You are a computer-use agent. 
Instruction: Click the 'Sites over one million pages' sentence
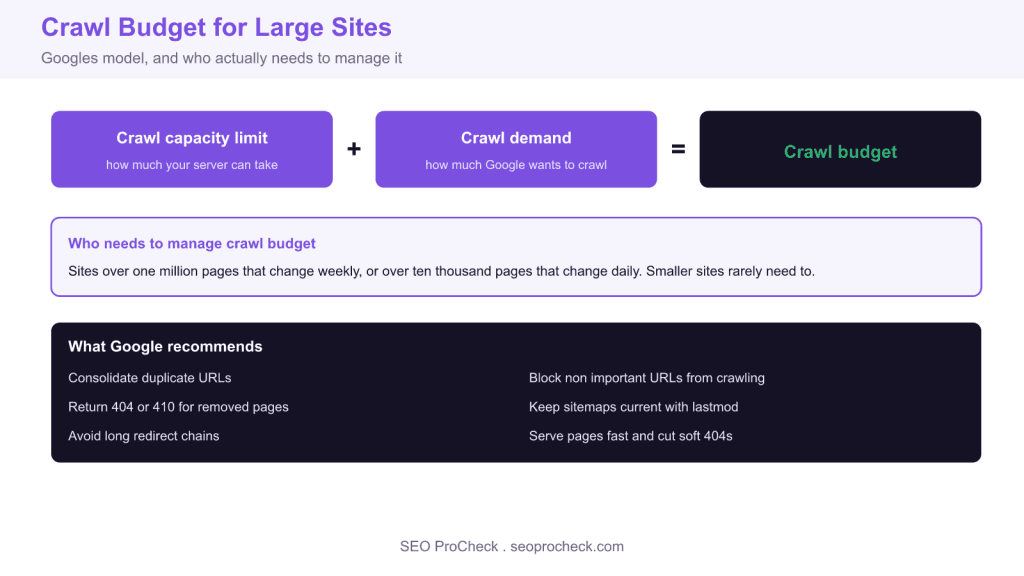[x=441, y=271]
